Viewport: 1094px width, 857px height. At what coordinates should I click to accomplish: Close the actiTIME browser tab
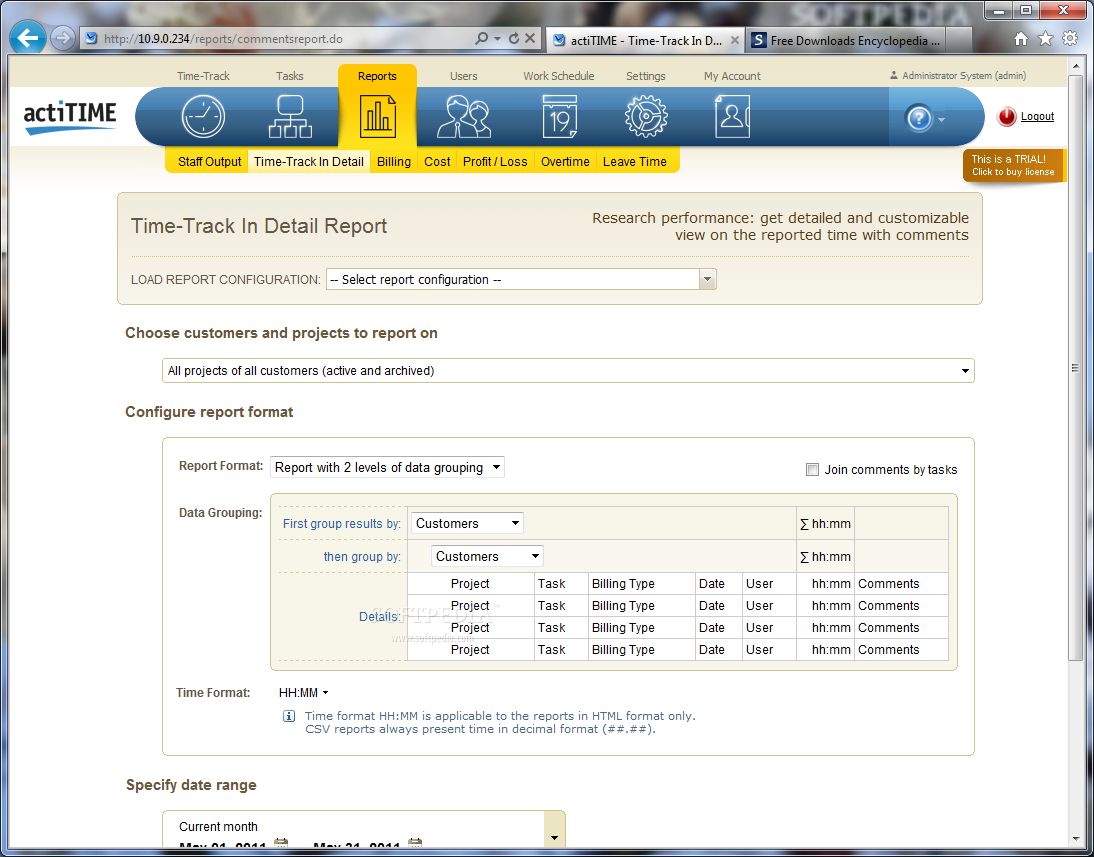coord(735,40)
